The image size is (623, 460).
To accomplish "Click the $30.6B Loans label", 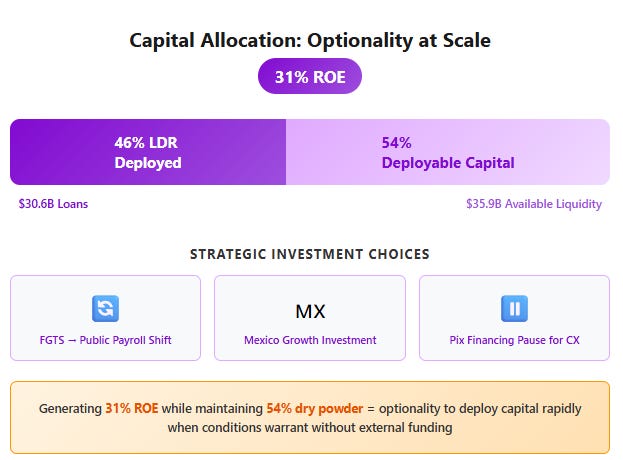I will (53, 204).
